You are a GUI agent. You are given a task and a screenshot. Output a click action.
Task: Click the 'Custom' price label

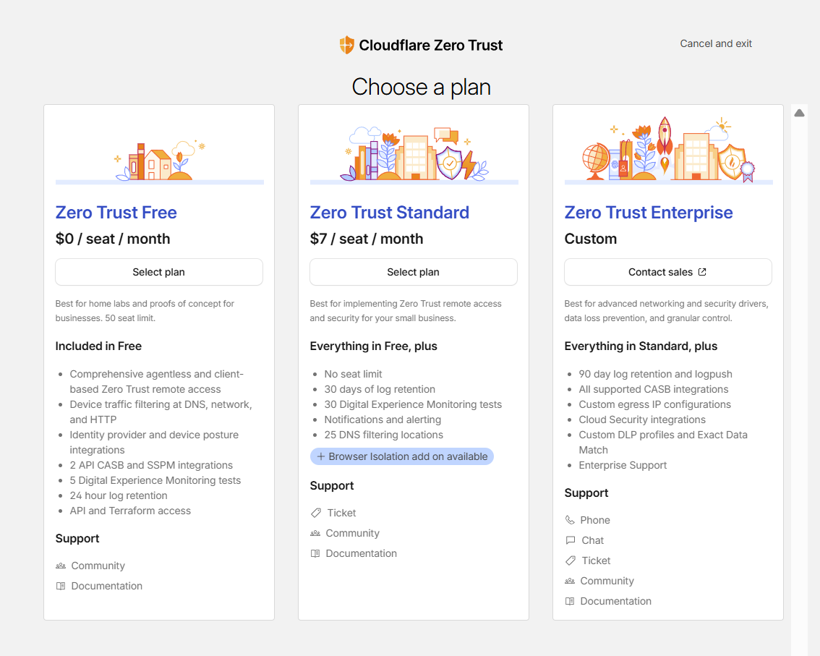[590, 239]
